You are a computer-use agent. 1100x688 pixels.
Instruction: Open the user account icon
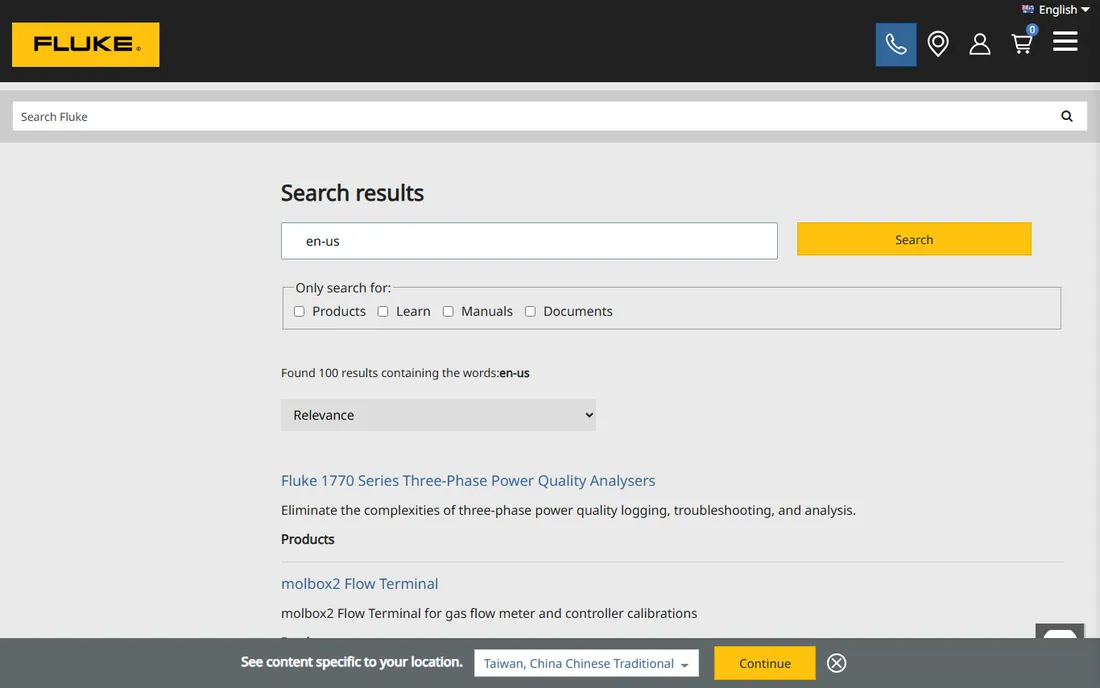pos(980,44)
